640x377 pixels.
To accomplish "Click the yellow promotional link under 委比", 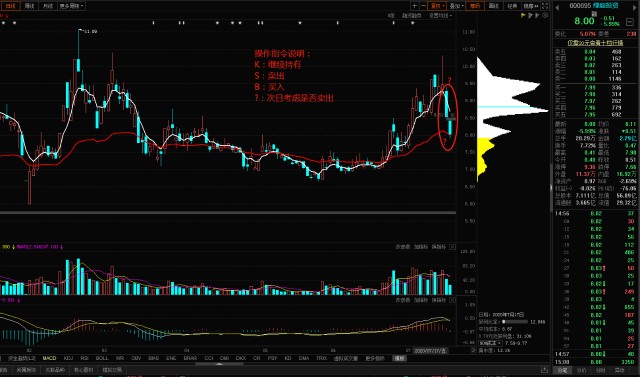I will click(x=596, y=43).
